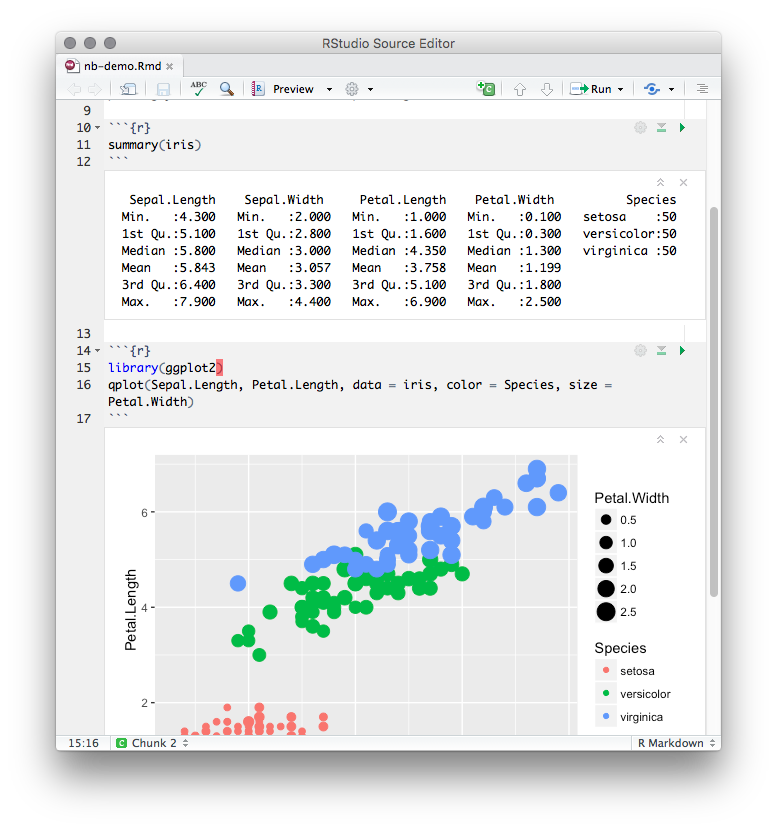This screenshot has height=831, width=777.
Task: Open the Run dropdown menu arrow
Action: (621, 90)
